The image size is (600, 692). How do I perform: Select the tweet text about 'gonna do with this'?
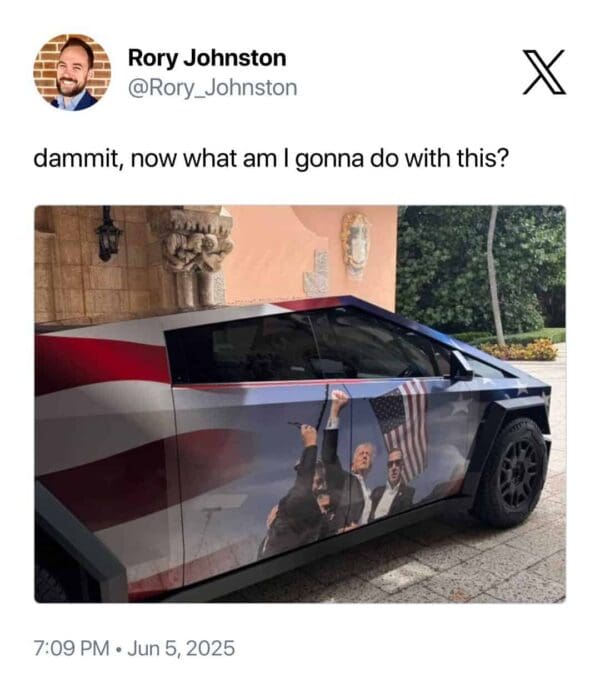click(271, 158)
